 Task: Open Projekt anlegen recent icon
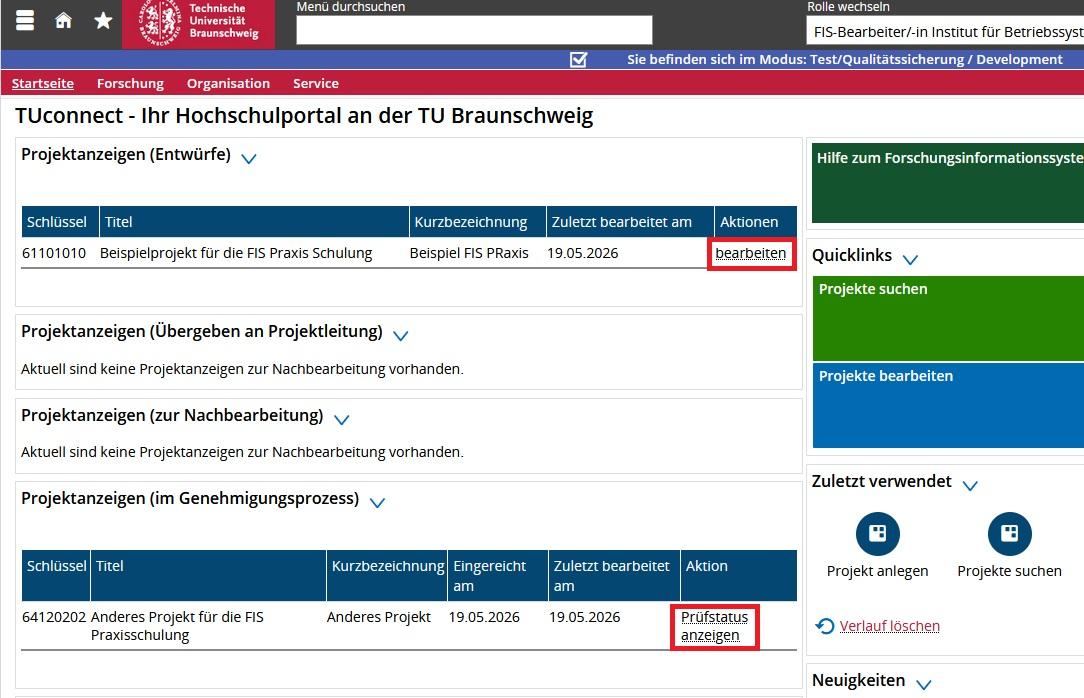877,534
